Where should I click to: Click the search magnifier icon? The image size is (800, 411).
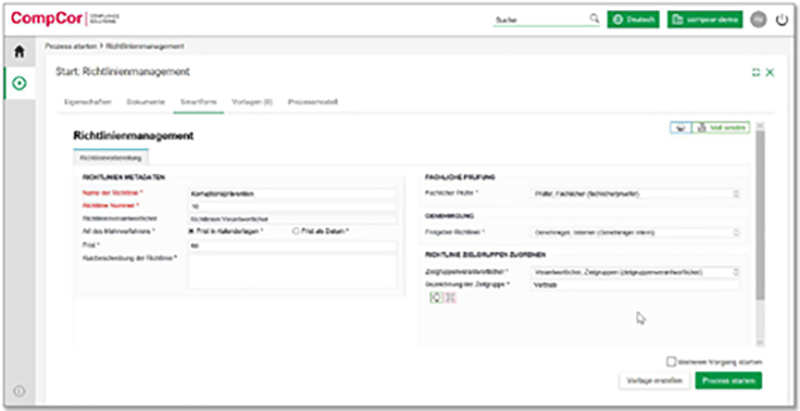click(594, 19)
